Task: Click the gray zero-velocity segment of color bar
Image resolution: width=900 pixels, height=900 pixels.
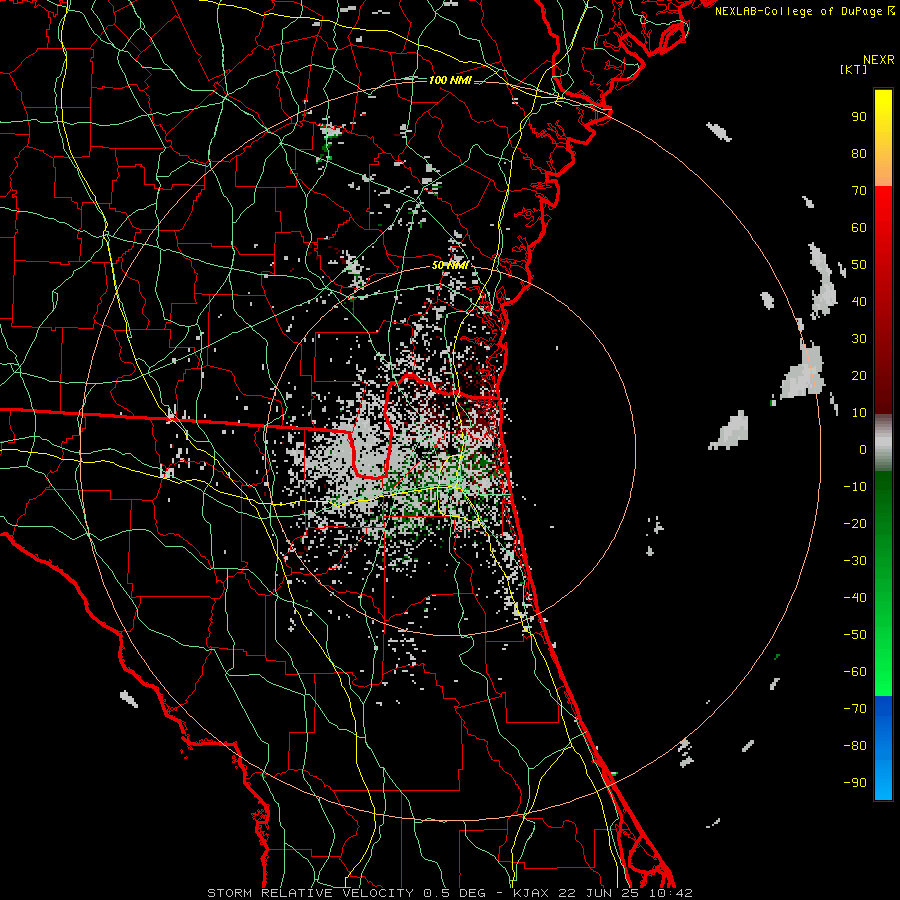Action: click(x=883, y=443)
